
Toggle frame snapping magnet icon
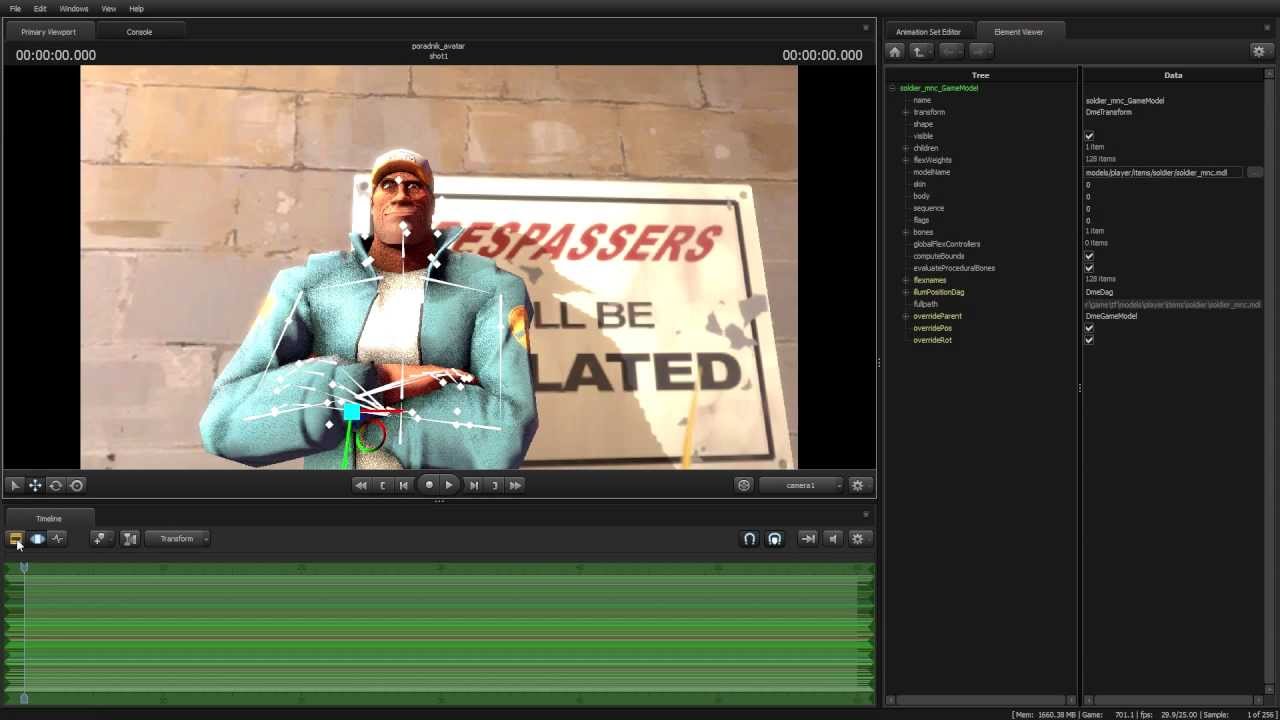[750, 539]
